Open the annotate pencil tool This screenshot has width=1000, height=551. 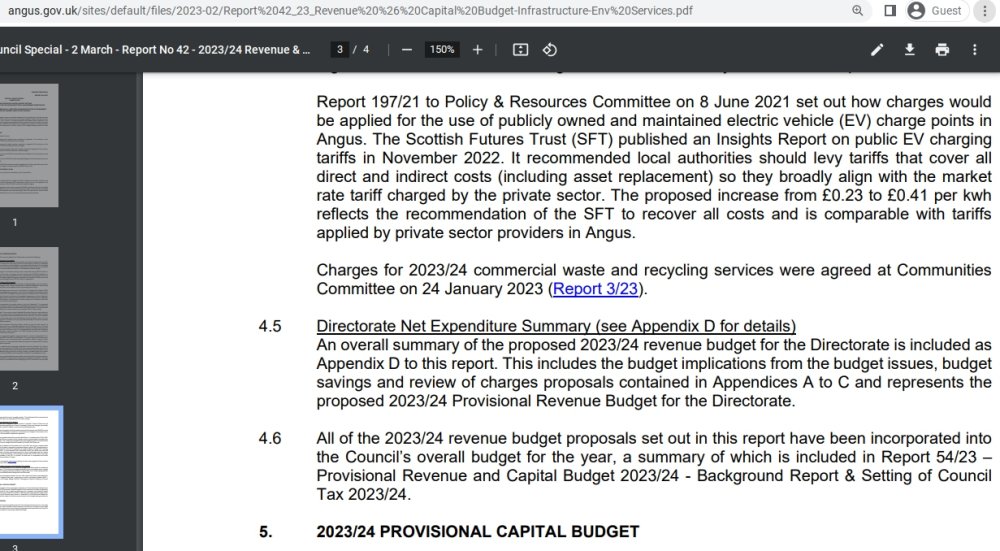(877, 50)
